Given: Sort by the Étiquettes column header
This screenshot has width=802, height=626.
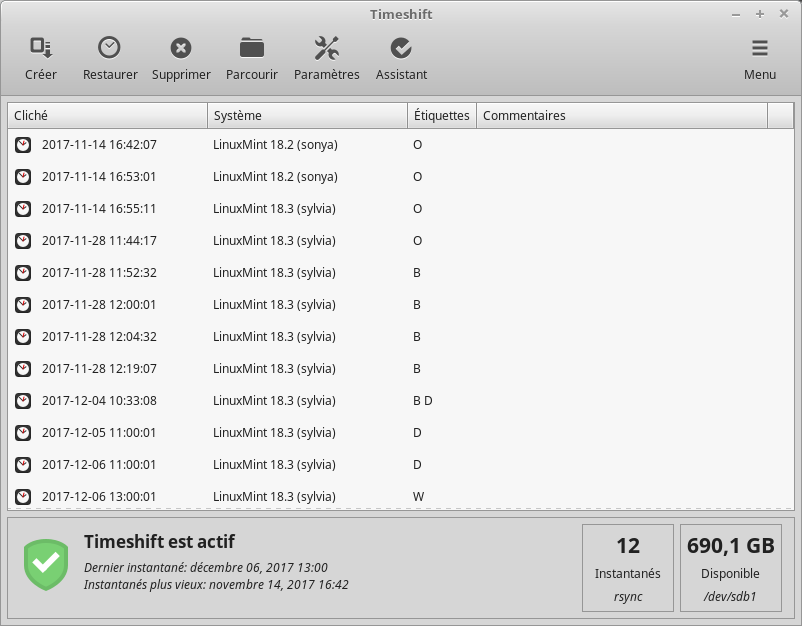Looking at the screenshot, I should tap(442, 116).
